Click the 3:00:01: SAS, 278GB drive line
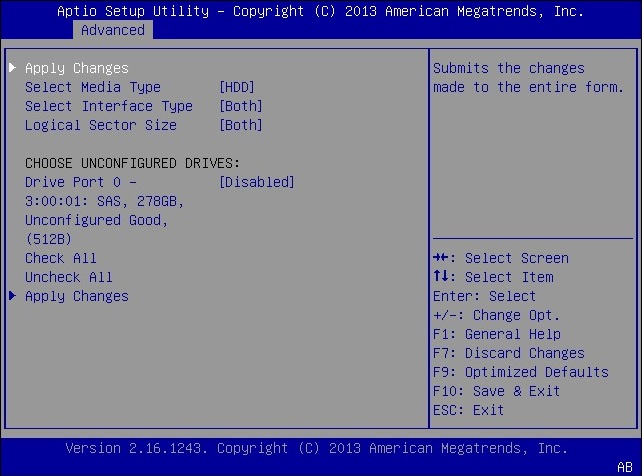The width and height of the screenshot is (642, 476). coord(104,201)
